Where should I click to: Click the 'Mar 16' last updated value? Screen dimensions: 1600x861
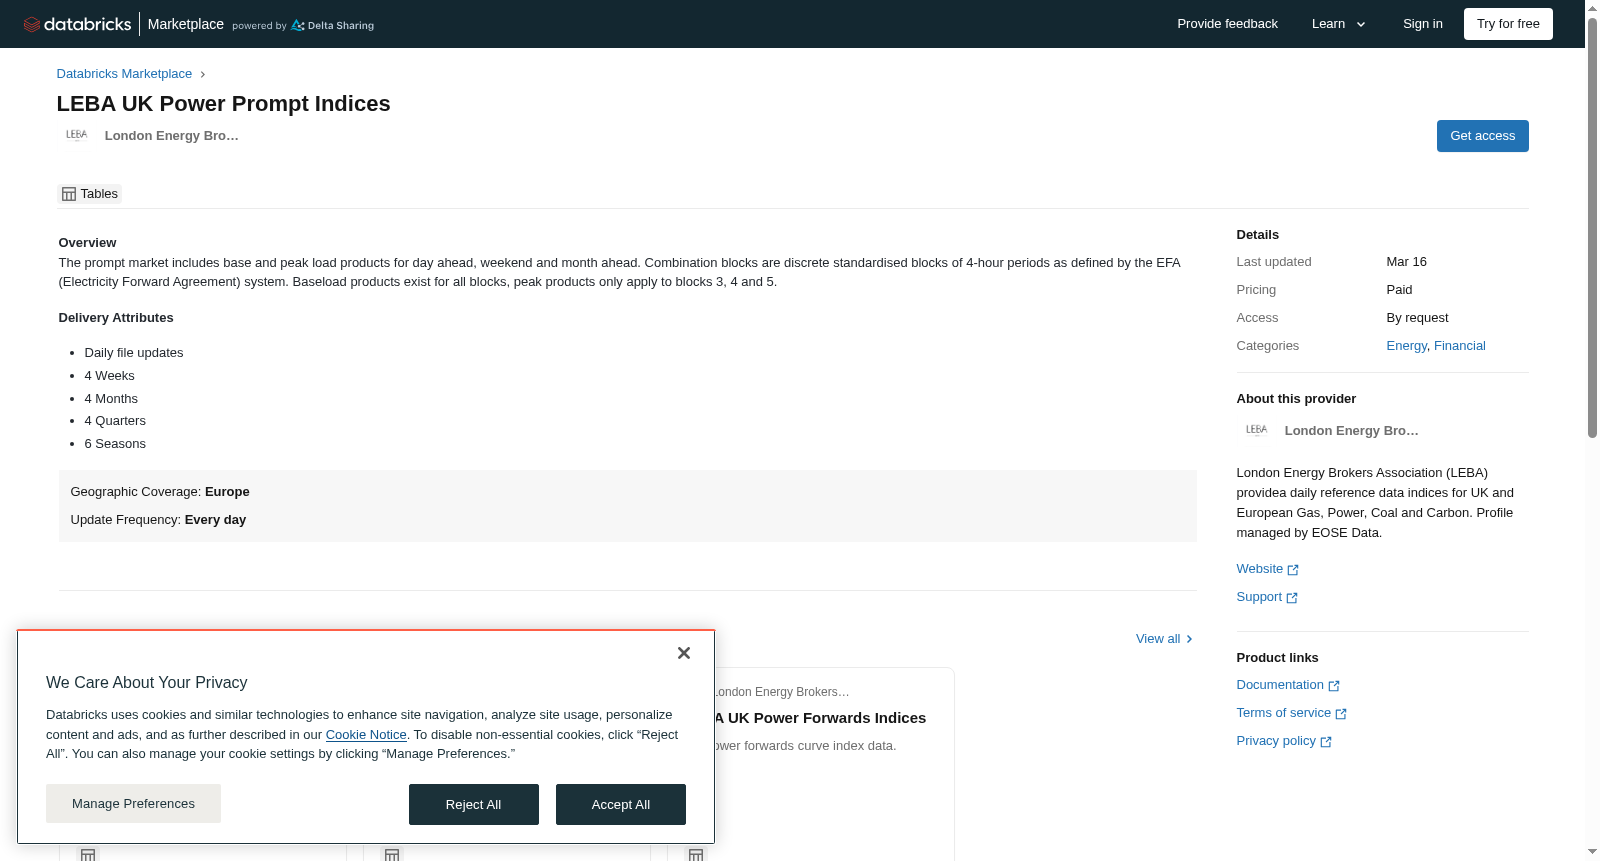click(x=1406, y=262)
